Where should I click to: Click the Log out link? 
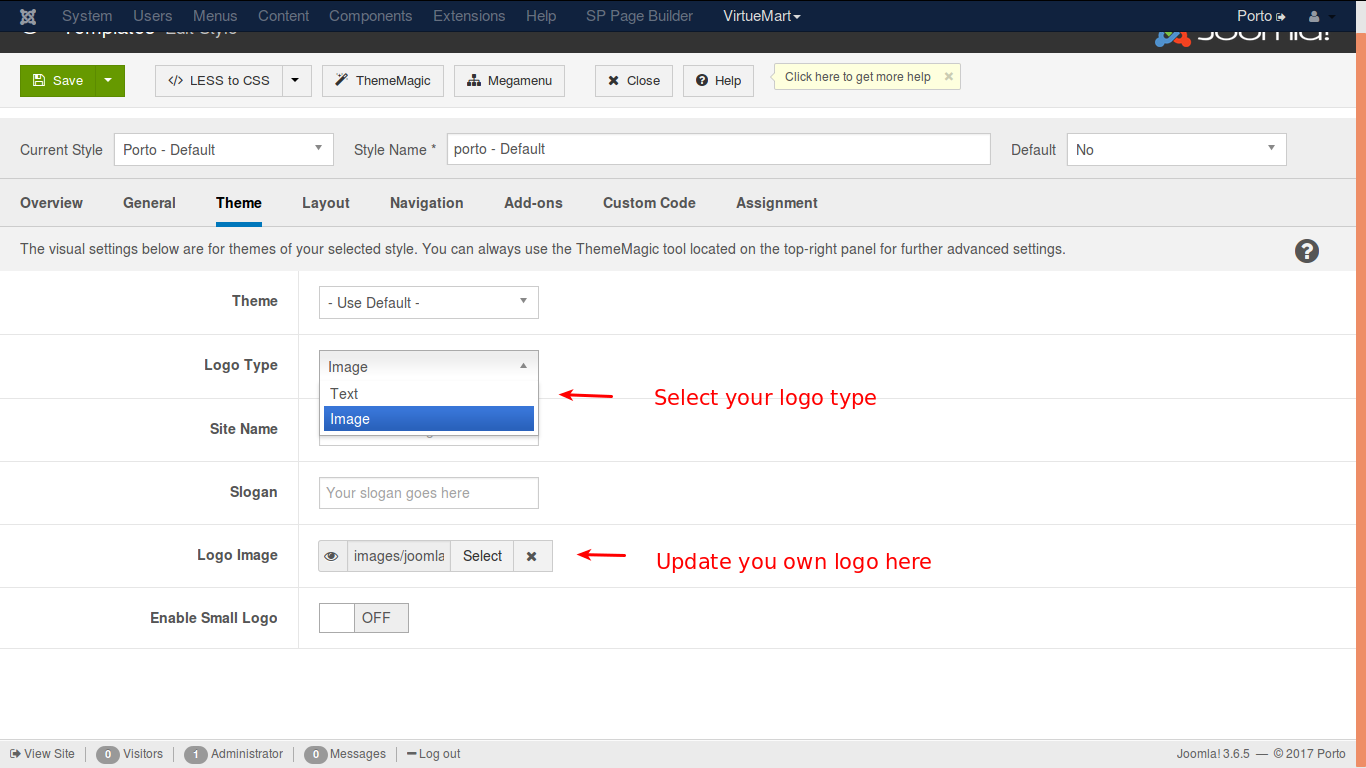tap(434, 754)
